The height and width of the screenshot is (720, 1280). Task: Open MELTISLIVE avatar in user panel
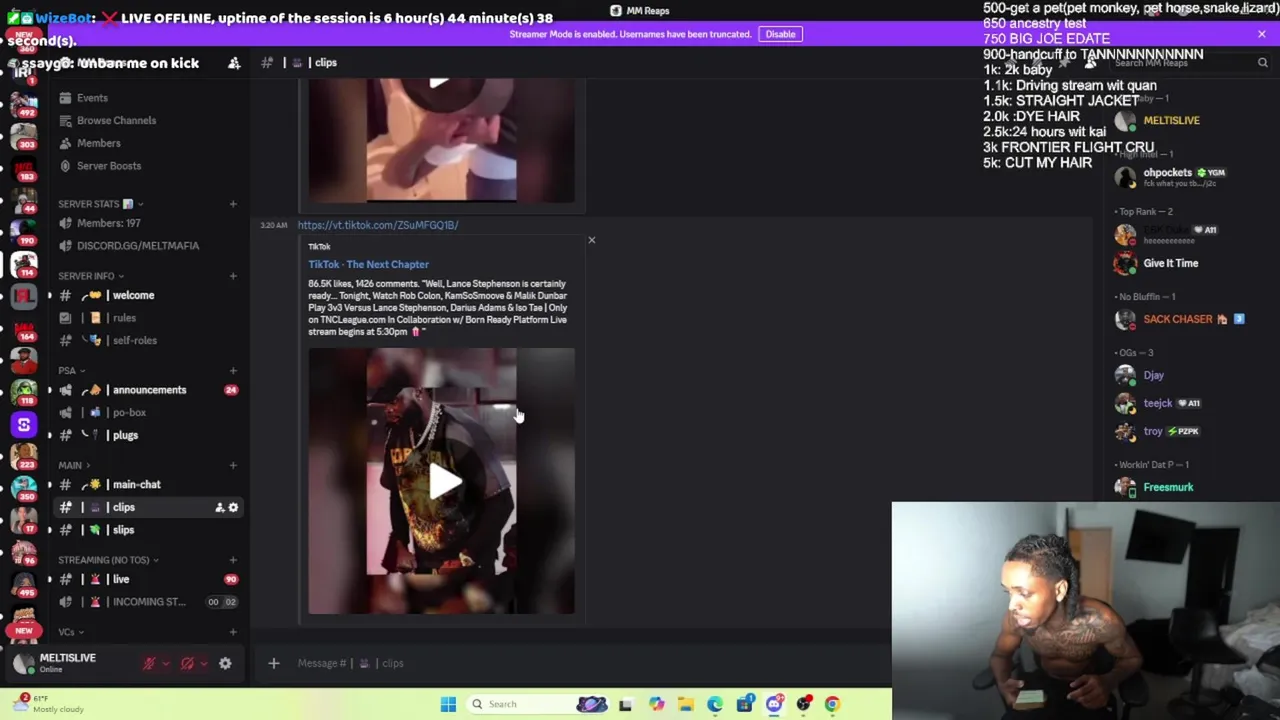(x=24, y=663)
